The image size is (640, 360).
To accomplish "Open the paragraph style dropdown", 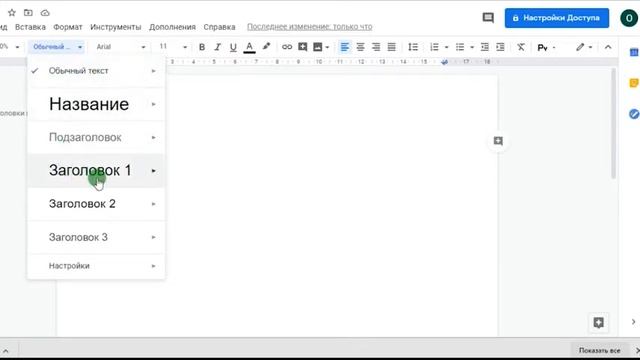I will click(57, 47).
